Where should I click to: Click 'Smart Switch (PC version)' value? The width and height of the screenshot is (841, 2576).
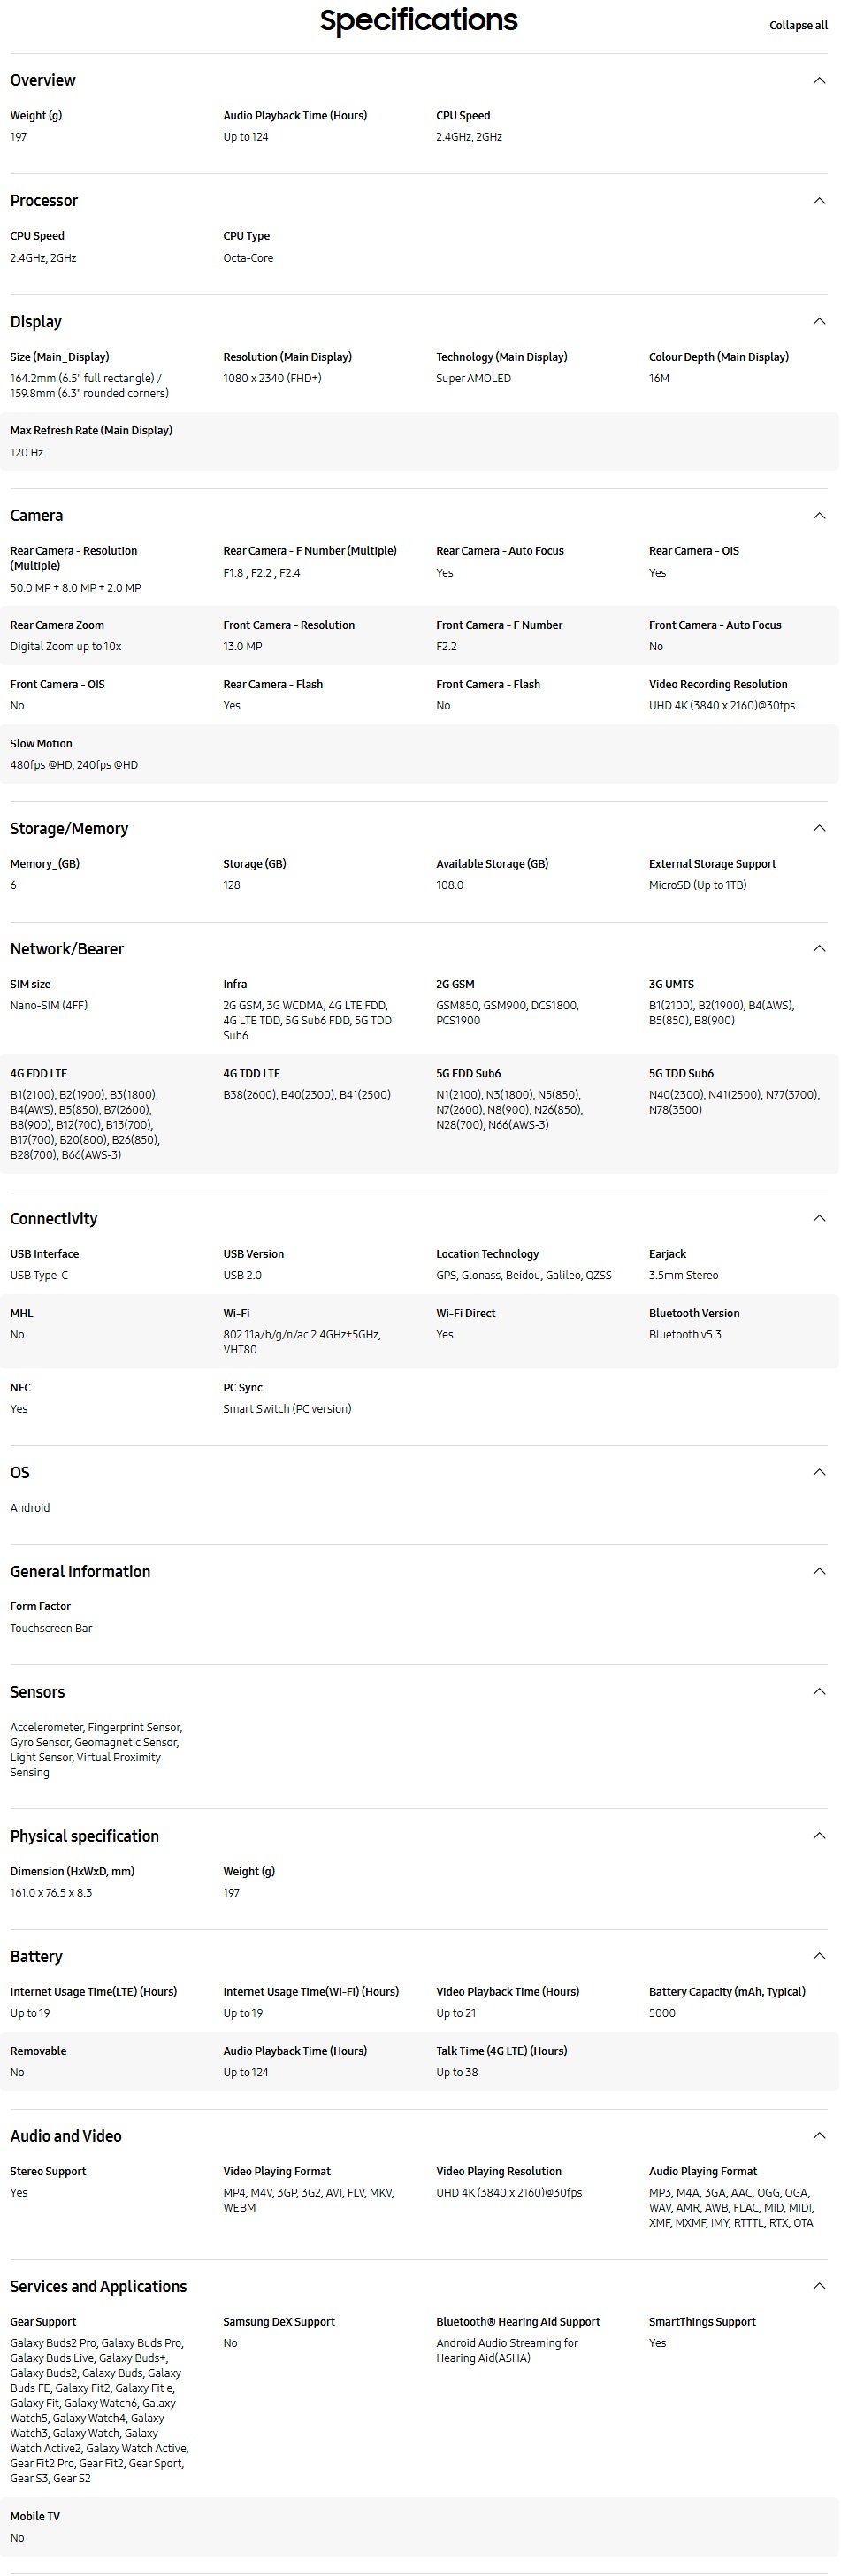[x=287, y=1409]
